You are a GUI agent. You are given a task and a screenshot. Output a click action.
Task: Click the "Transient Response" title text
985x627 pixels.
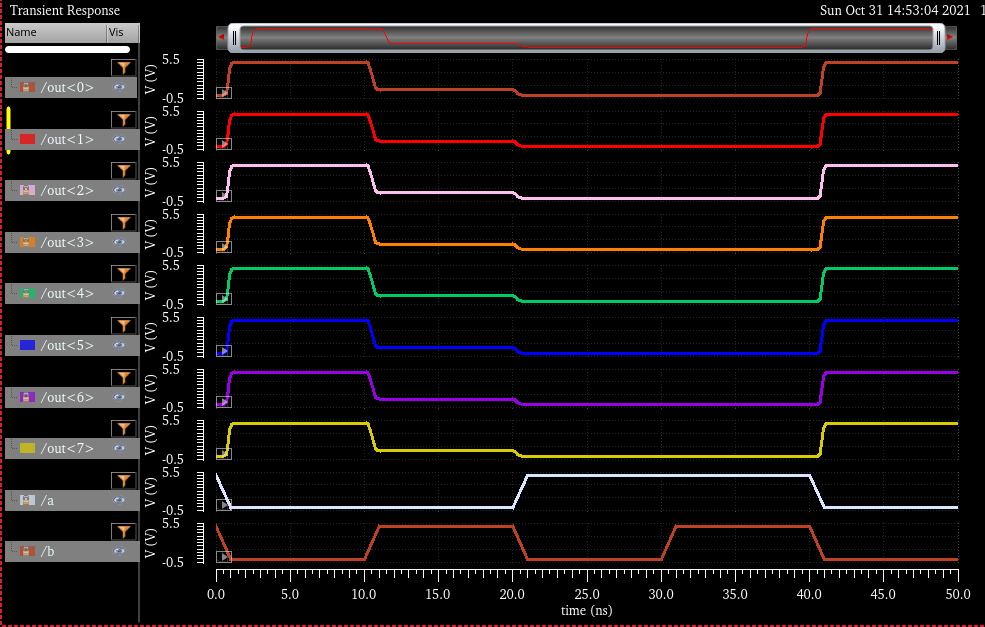65,10
